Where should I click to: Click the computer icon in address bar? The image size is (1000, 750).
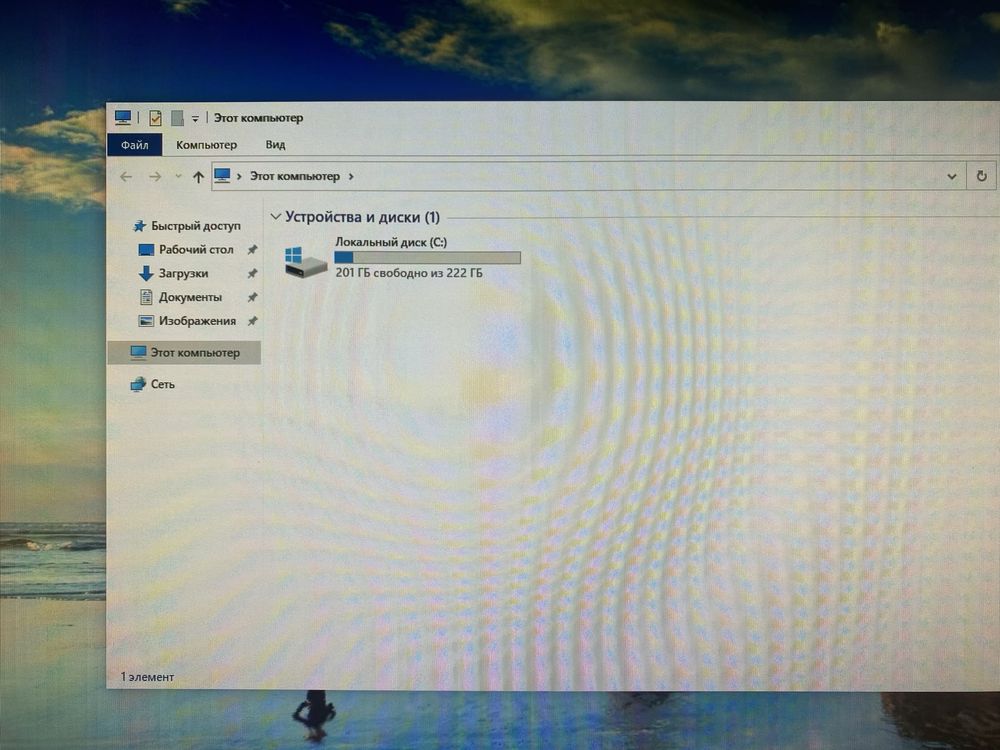[x=222, y=175]
